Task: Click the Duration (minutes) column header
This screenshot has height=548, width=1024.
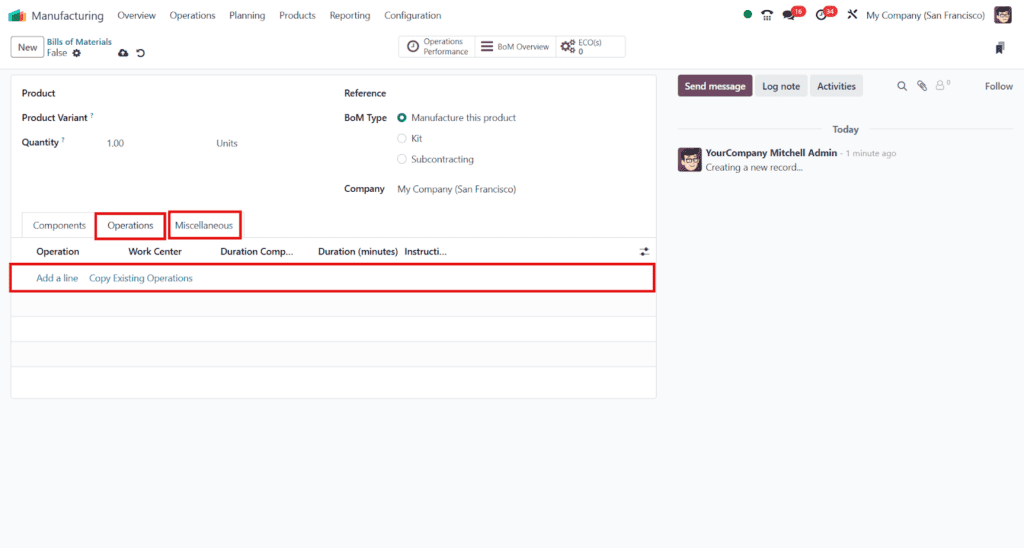Action: [358, 251]
